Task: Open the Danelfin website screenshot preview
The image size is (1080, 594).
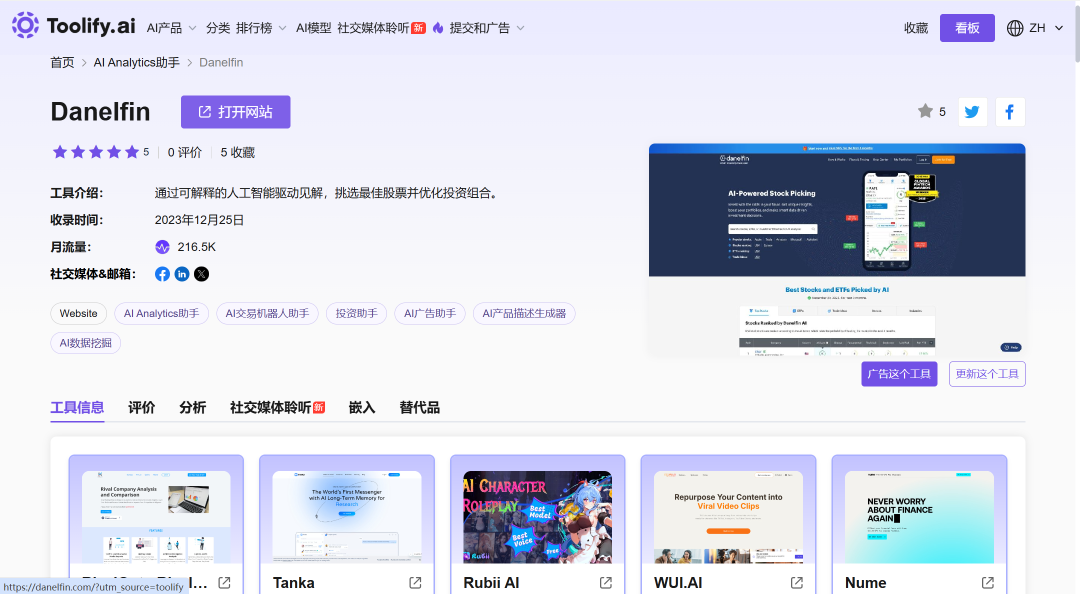Action: (x=837, y=249)
